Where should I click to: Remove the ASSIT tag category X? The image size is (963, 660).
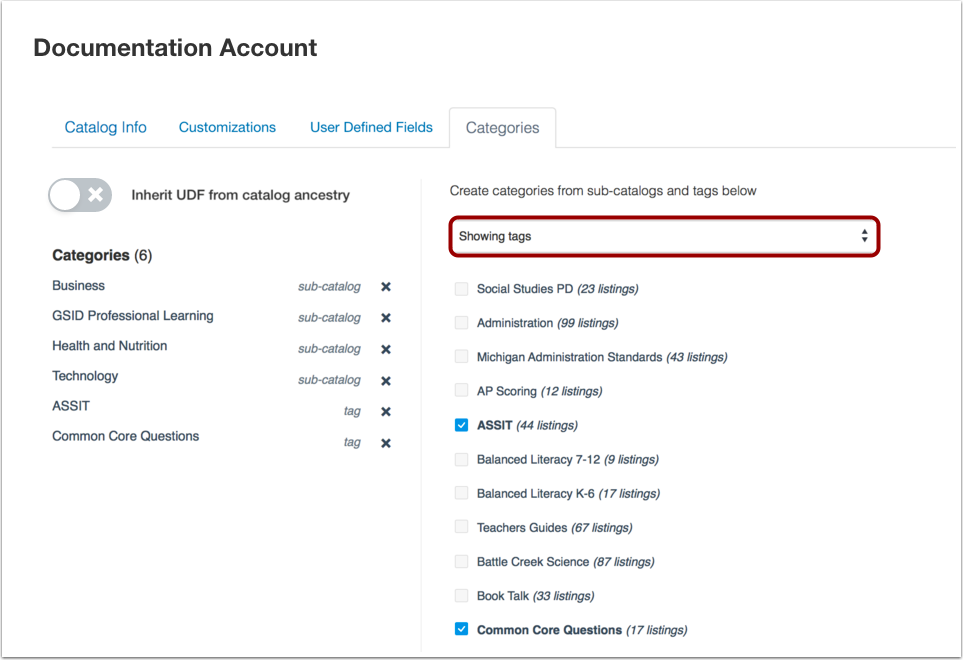[385, 412]
